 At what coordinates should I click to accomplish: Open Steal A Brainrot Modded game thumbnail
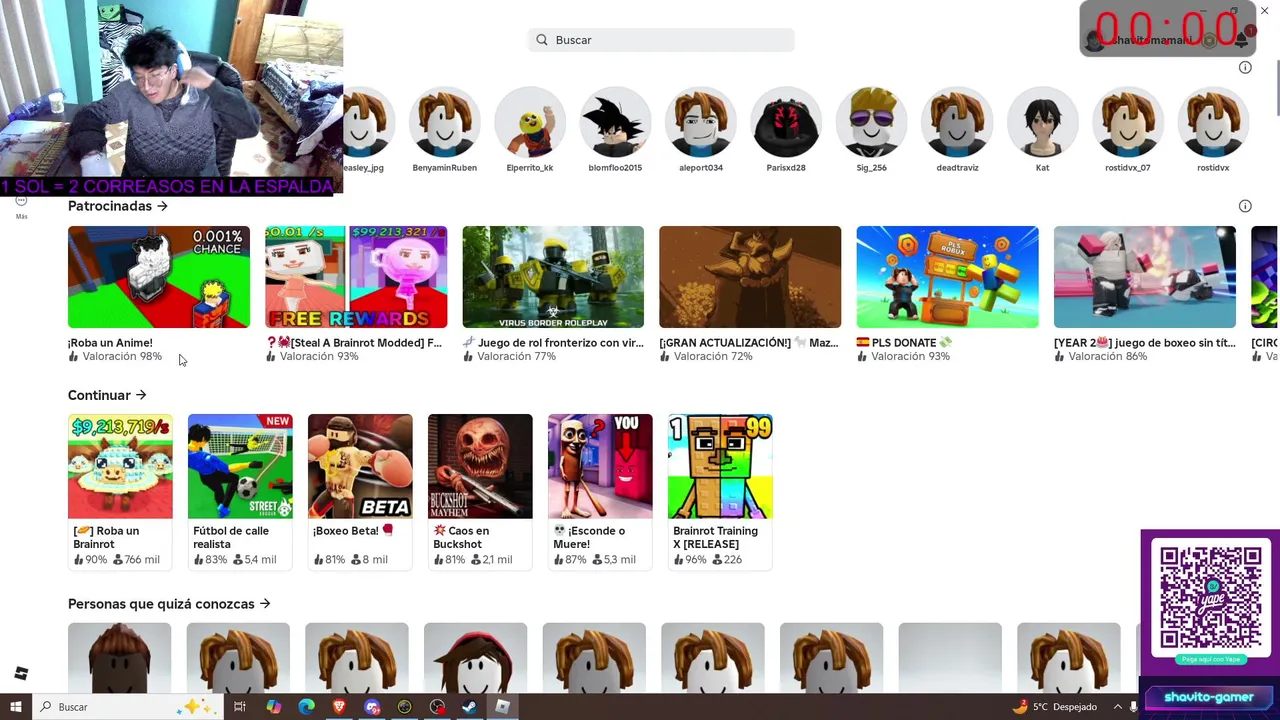(356, 277)
